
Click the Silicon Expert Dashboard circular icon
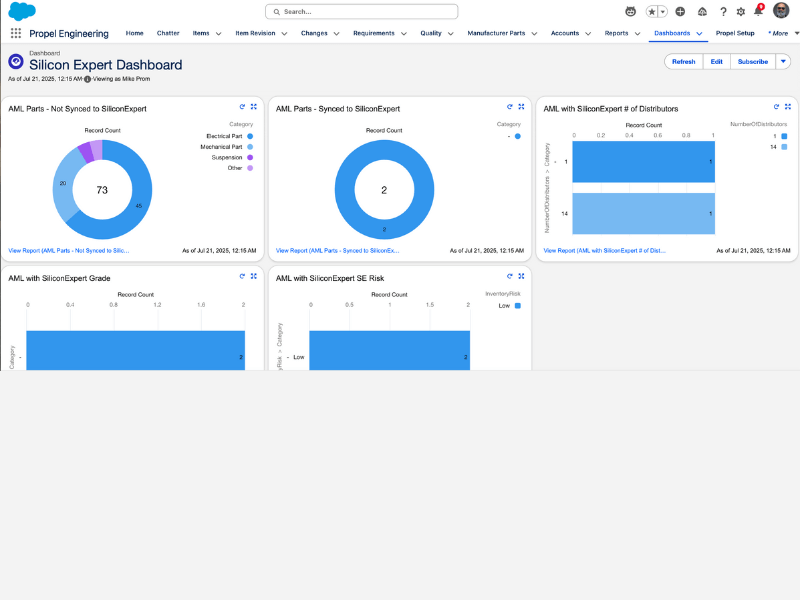tap(16, 62)
